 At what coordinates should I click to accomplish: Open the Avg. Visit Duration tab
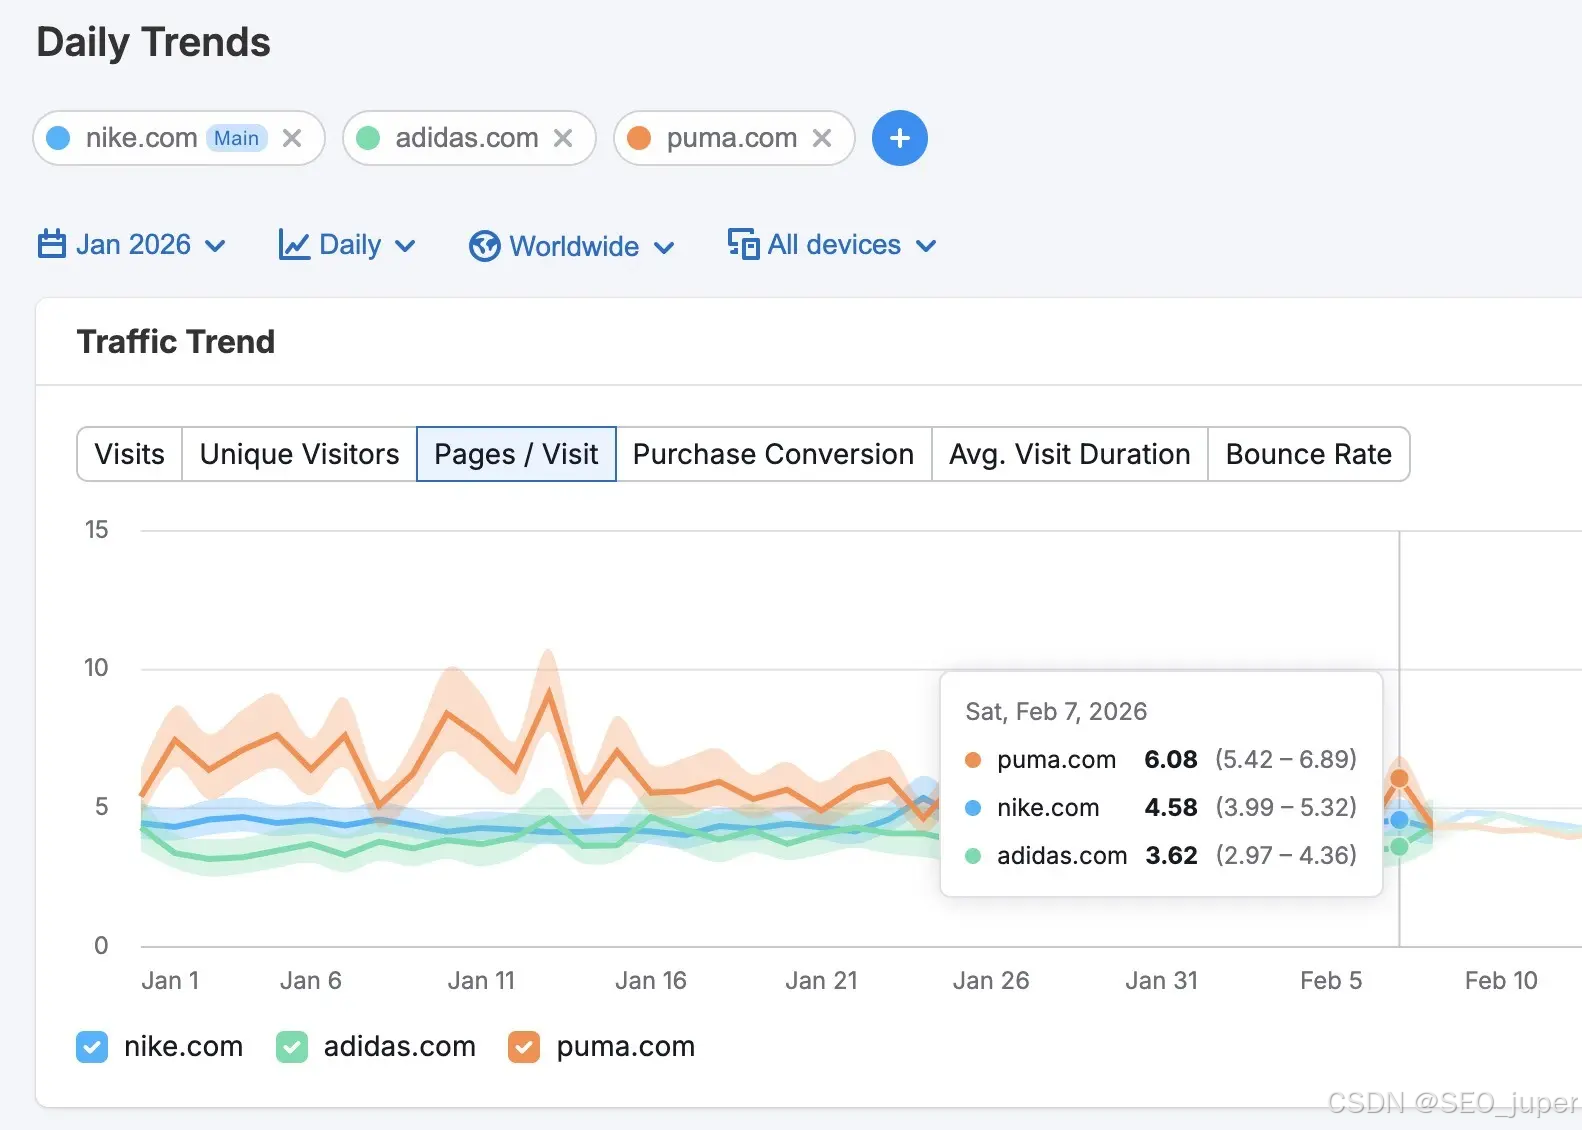[1069, 454]
